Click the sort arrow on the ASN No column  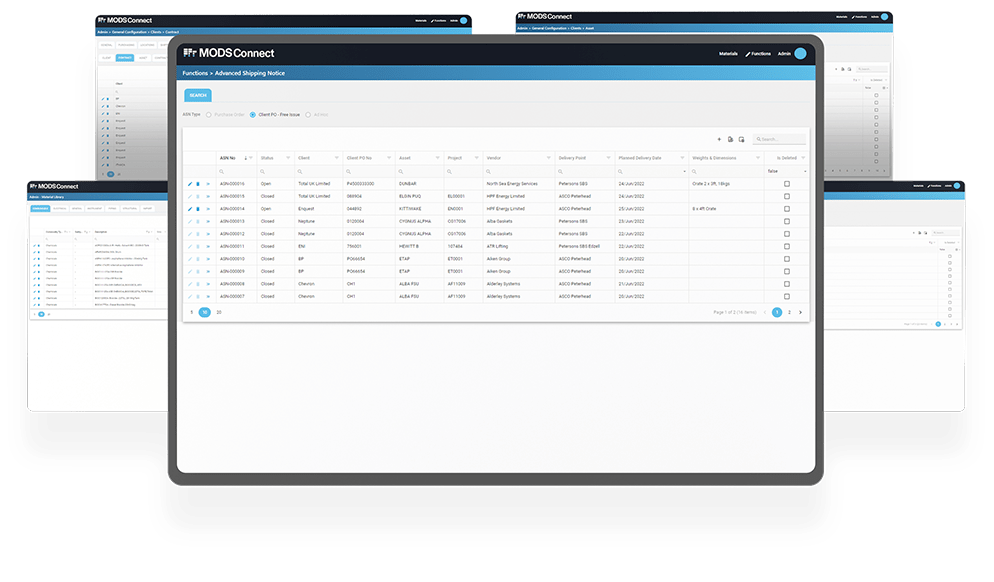pyautogui.click(x=245, y=158)
